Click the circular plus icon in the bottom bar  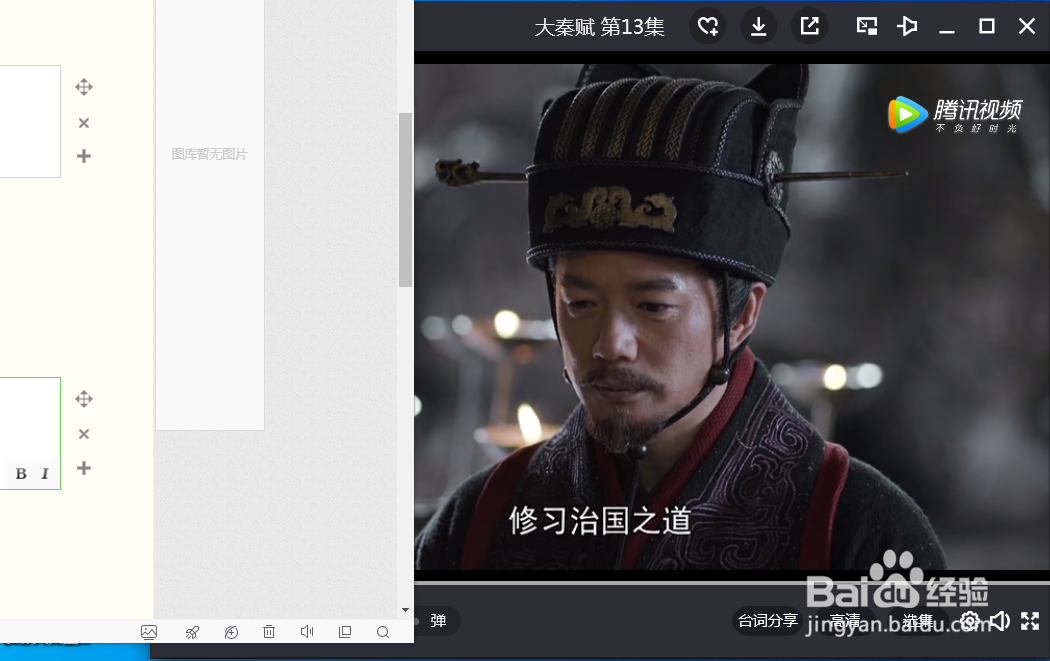coord(231,632)
